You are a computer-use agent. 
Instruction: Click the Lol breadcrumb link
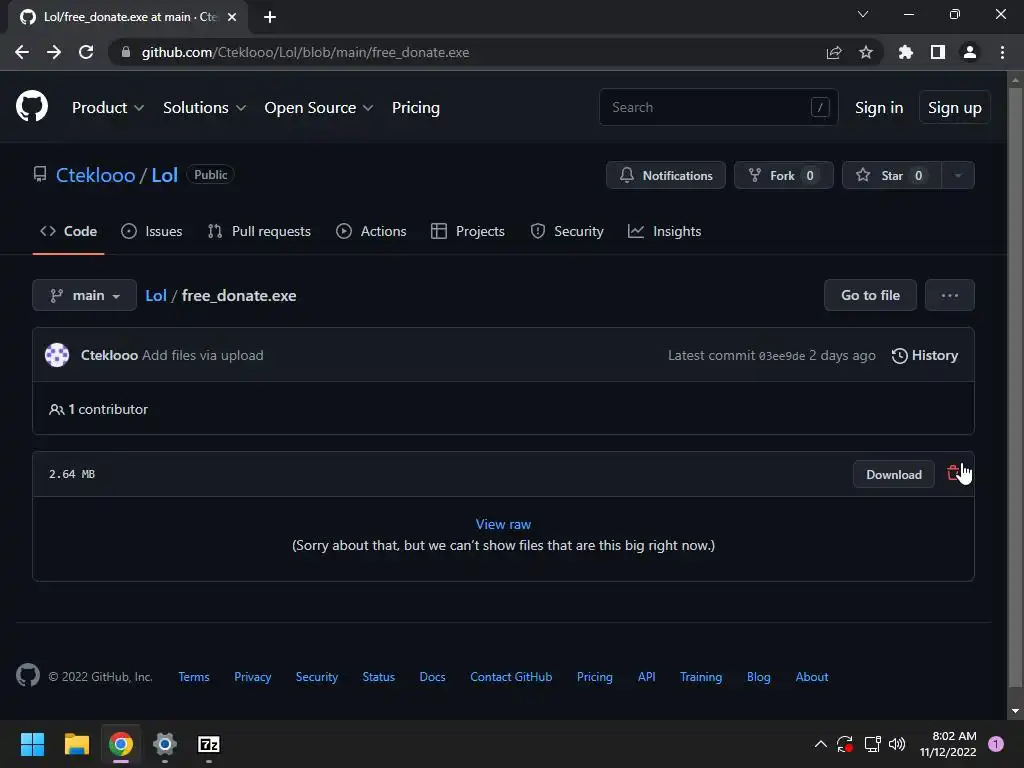tap(155, 295)
